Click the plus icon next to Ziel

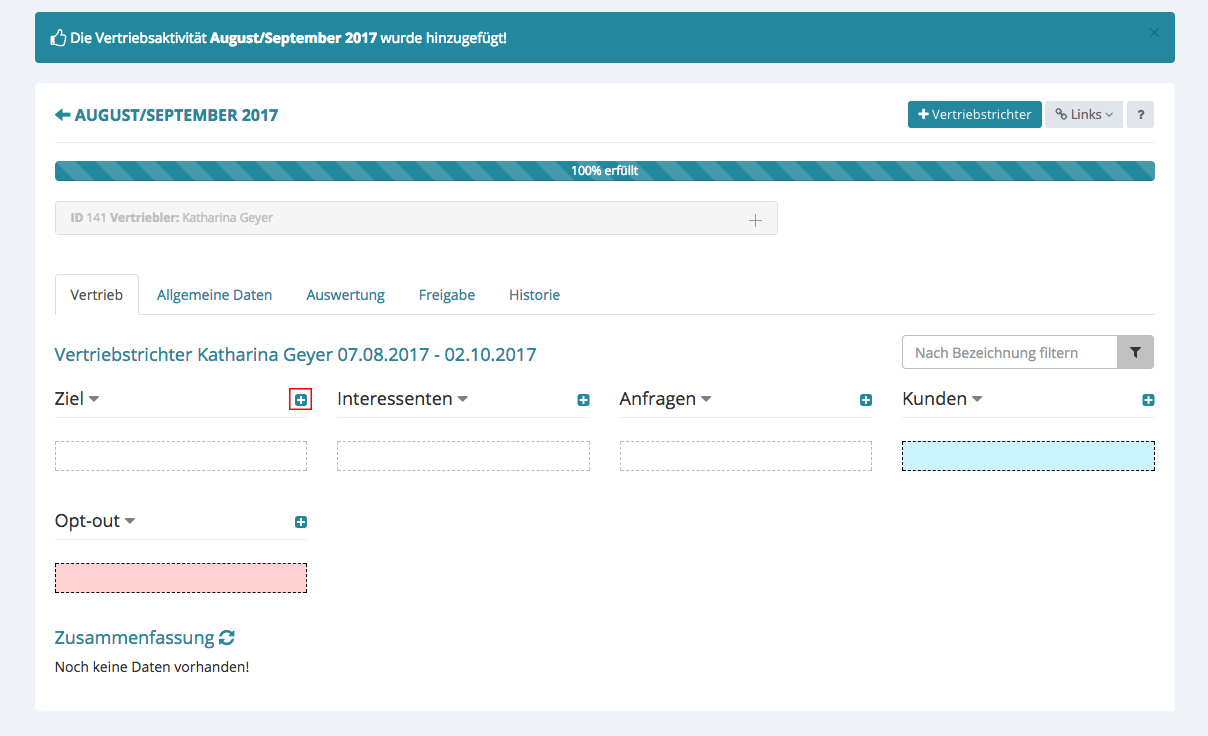click(301, 400)
